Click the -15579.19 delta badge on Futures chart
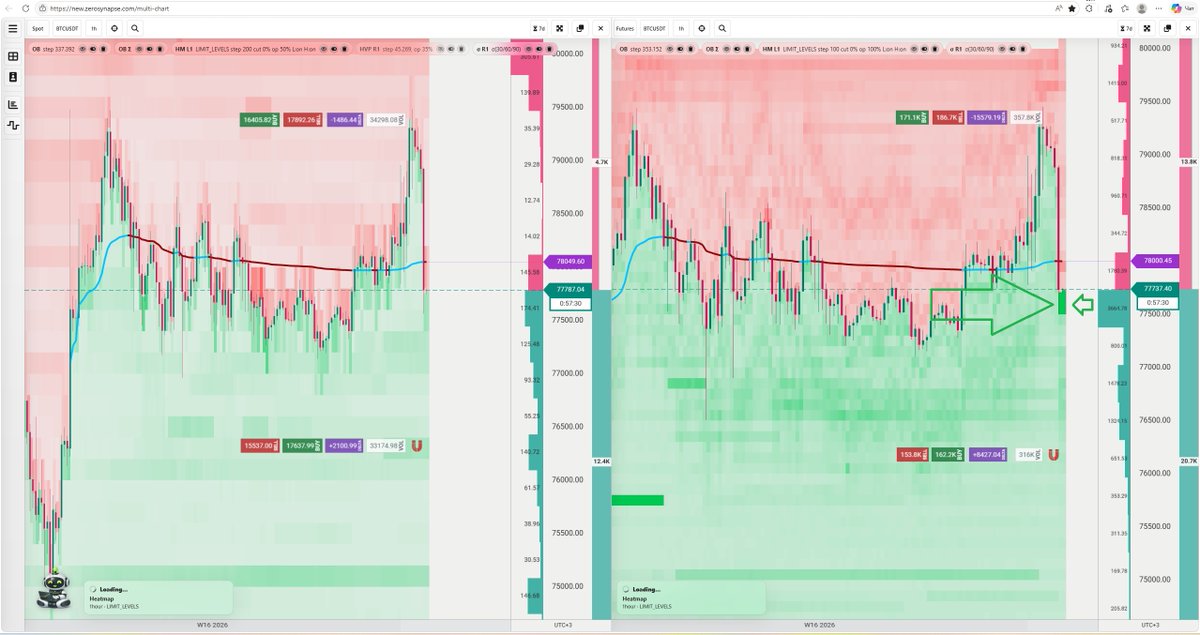This screenshot has width=1200, height=635. pyautogui.click(x=988, y=117)
